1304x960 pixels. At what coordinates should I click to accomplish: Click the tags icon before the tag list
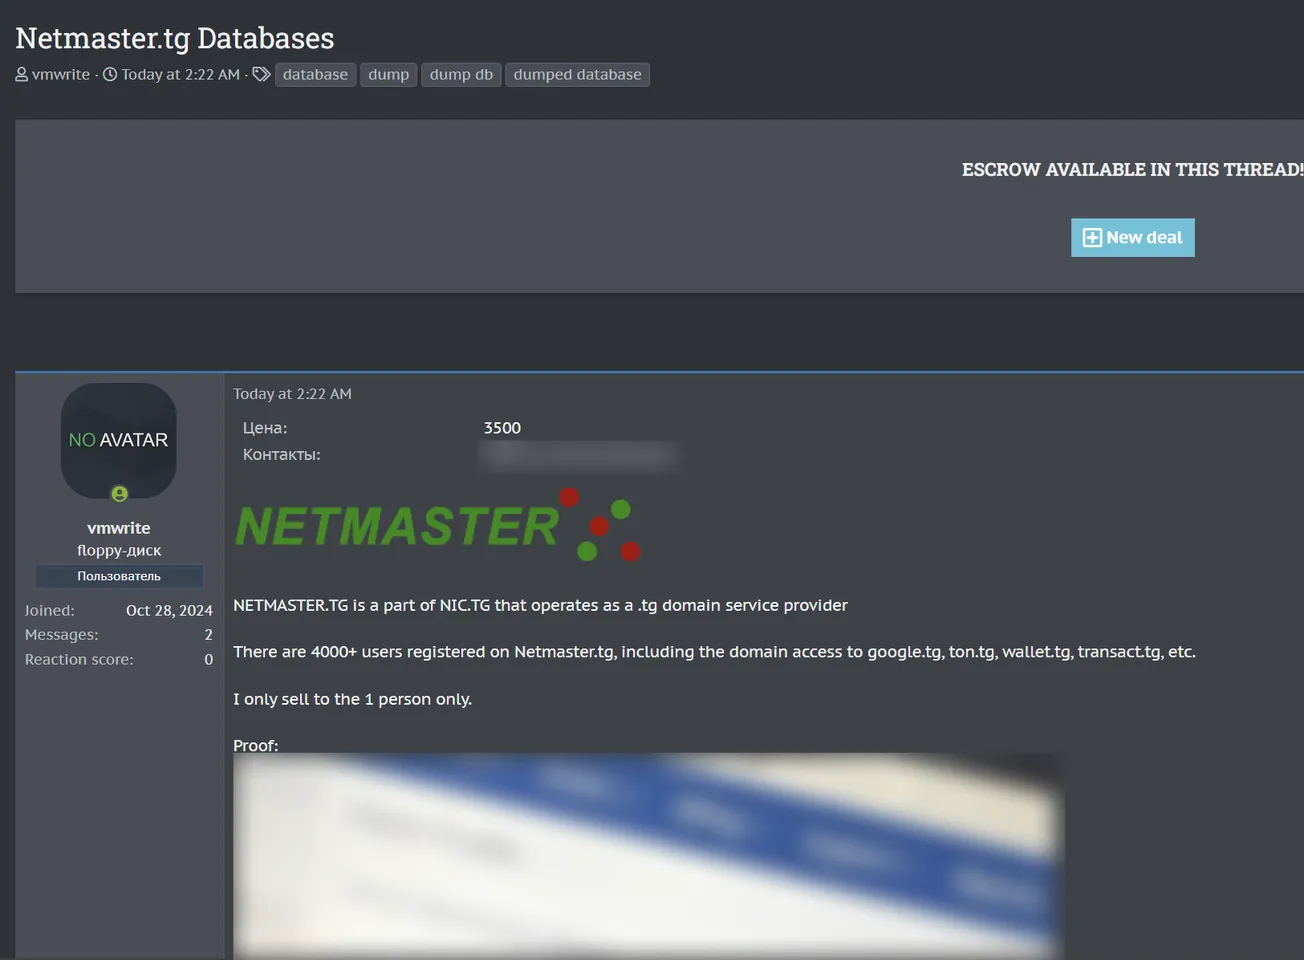[x=261, y=75]
